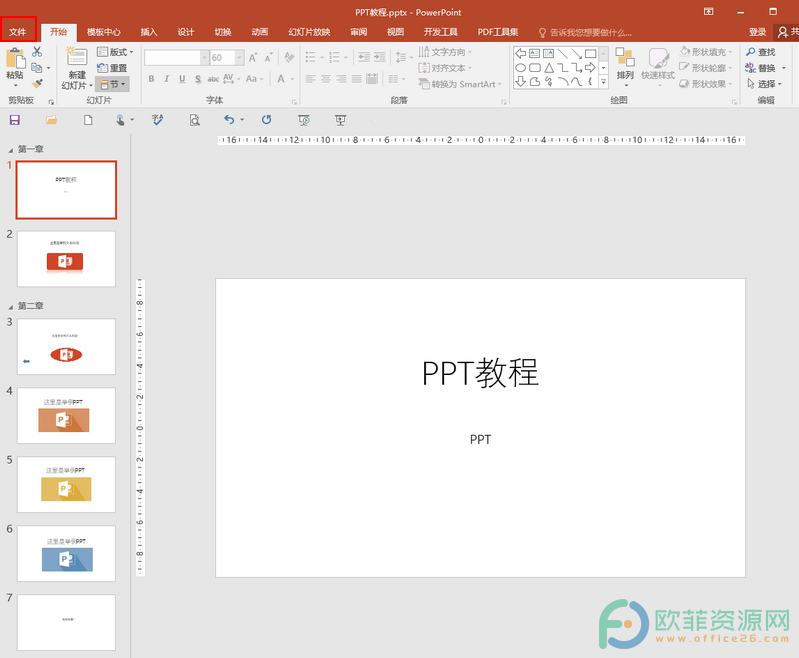Click the PPT教程 title on slide
Image resolution: width=799 pixels, height=658 pixels.
point(480,373)
